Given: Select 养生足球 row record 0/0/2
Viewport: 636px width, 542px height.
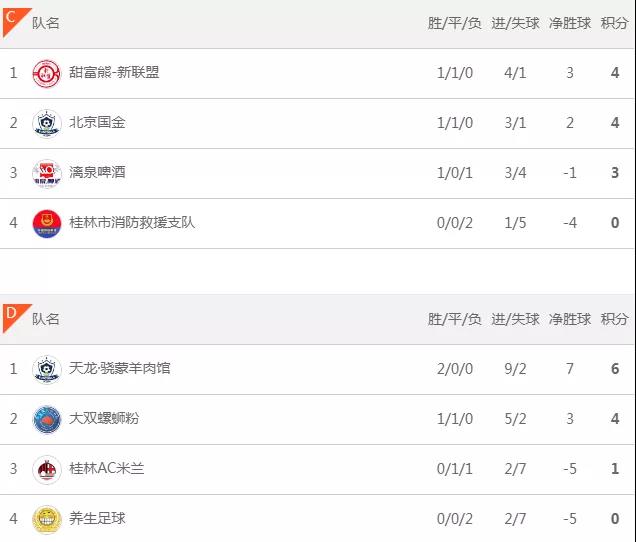Looking at the screenshot, I should (455, 519).
